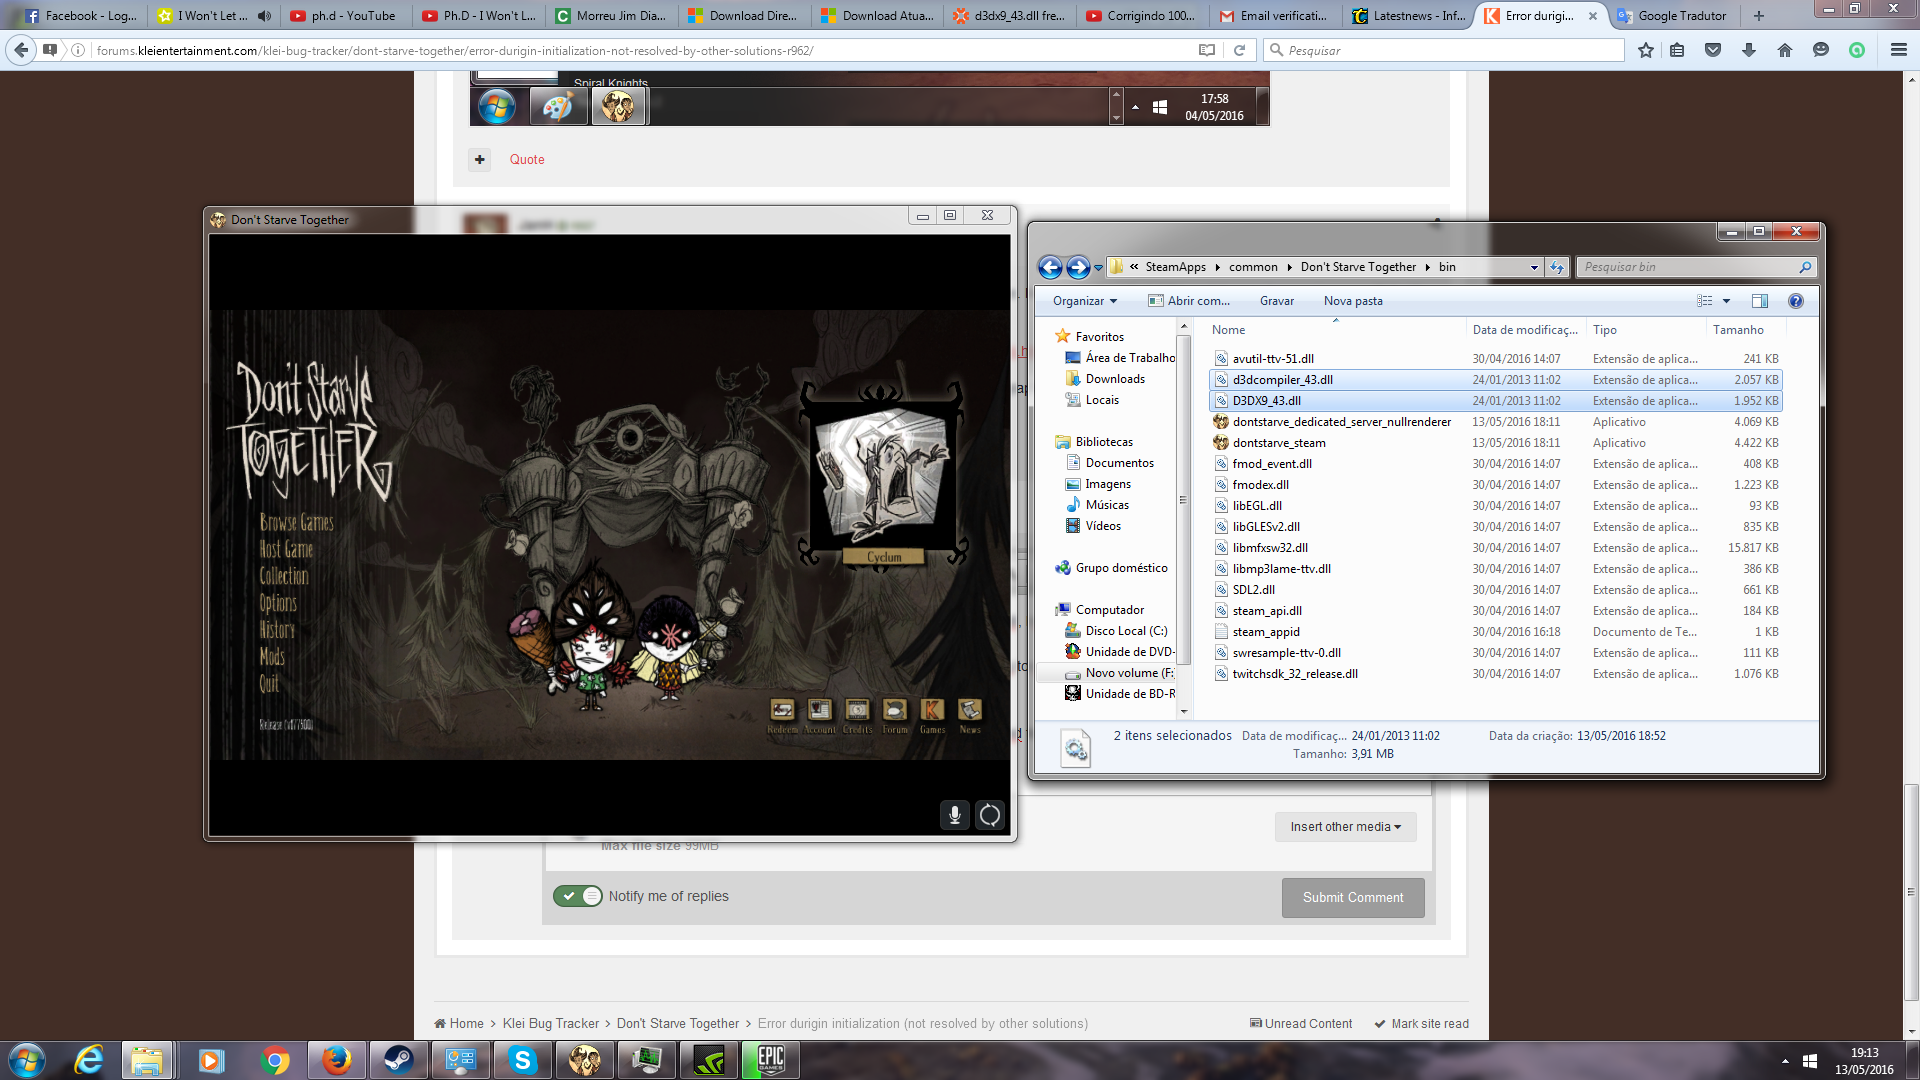The height and width of the screenshot is (1080, 1920).
Task: Open Explorer view options dropdown arrow
Action: (1726, 301)
